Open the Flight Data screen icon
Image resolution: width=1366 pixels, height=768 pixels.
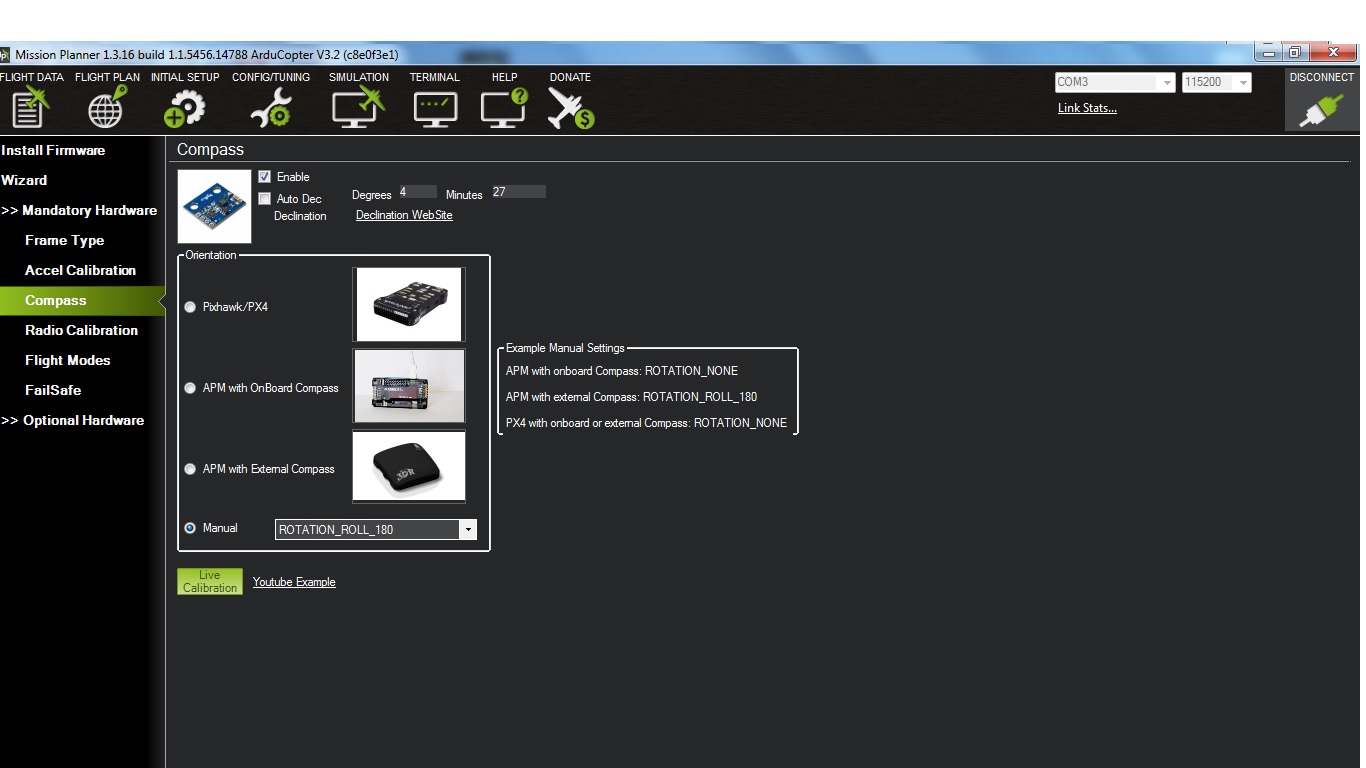29,108
